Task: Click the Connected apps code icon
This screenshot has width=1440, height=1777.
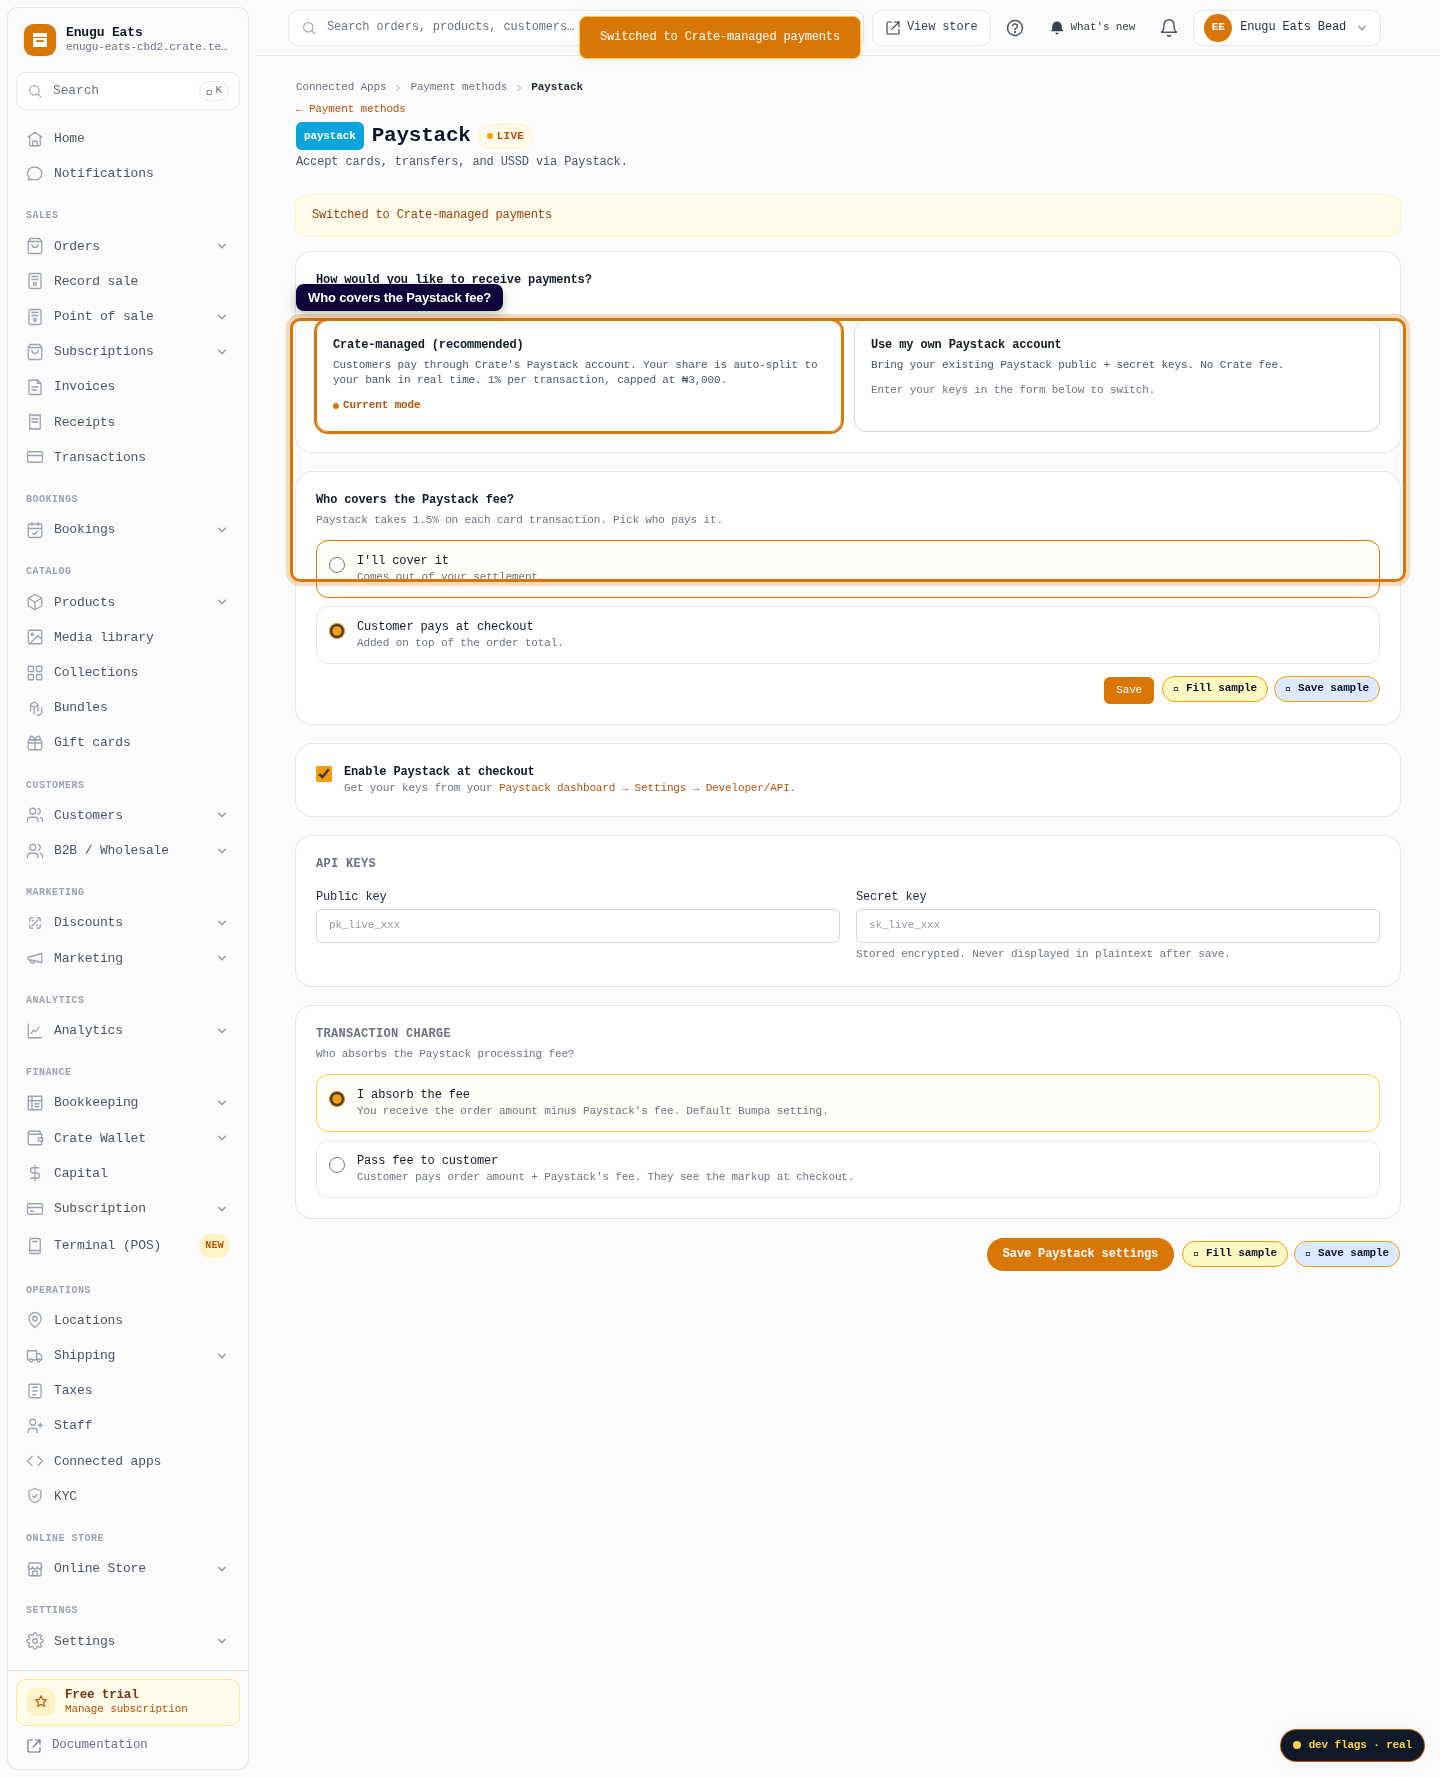Action: click(x=35, y=1461)
